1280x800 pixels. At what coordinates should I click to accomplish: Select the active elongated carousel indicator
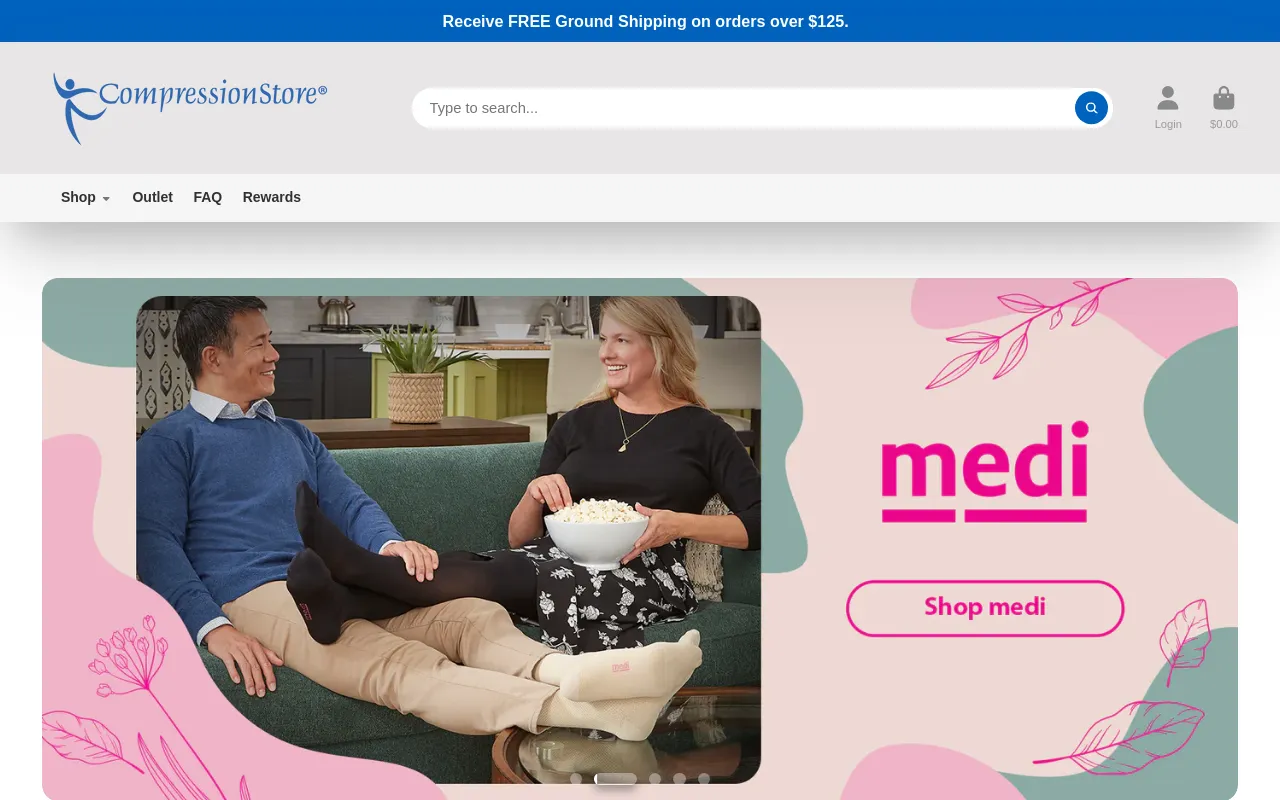coord(616,779)
